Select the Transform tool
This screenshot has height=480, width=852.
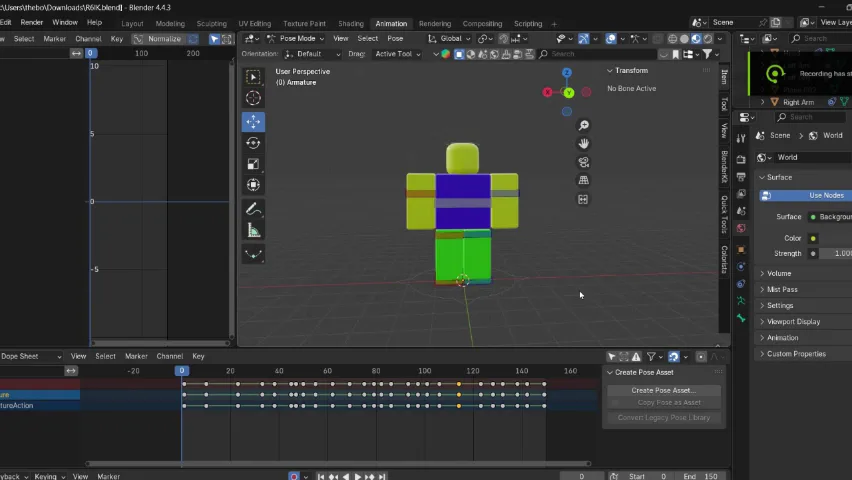[253, 185]
